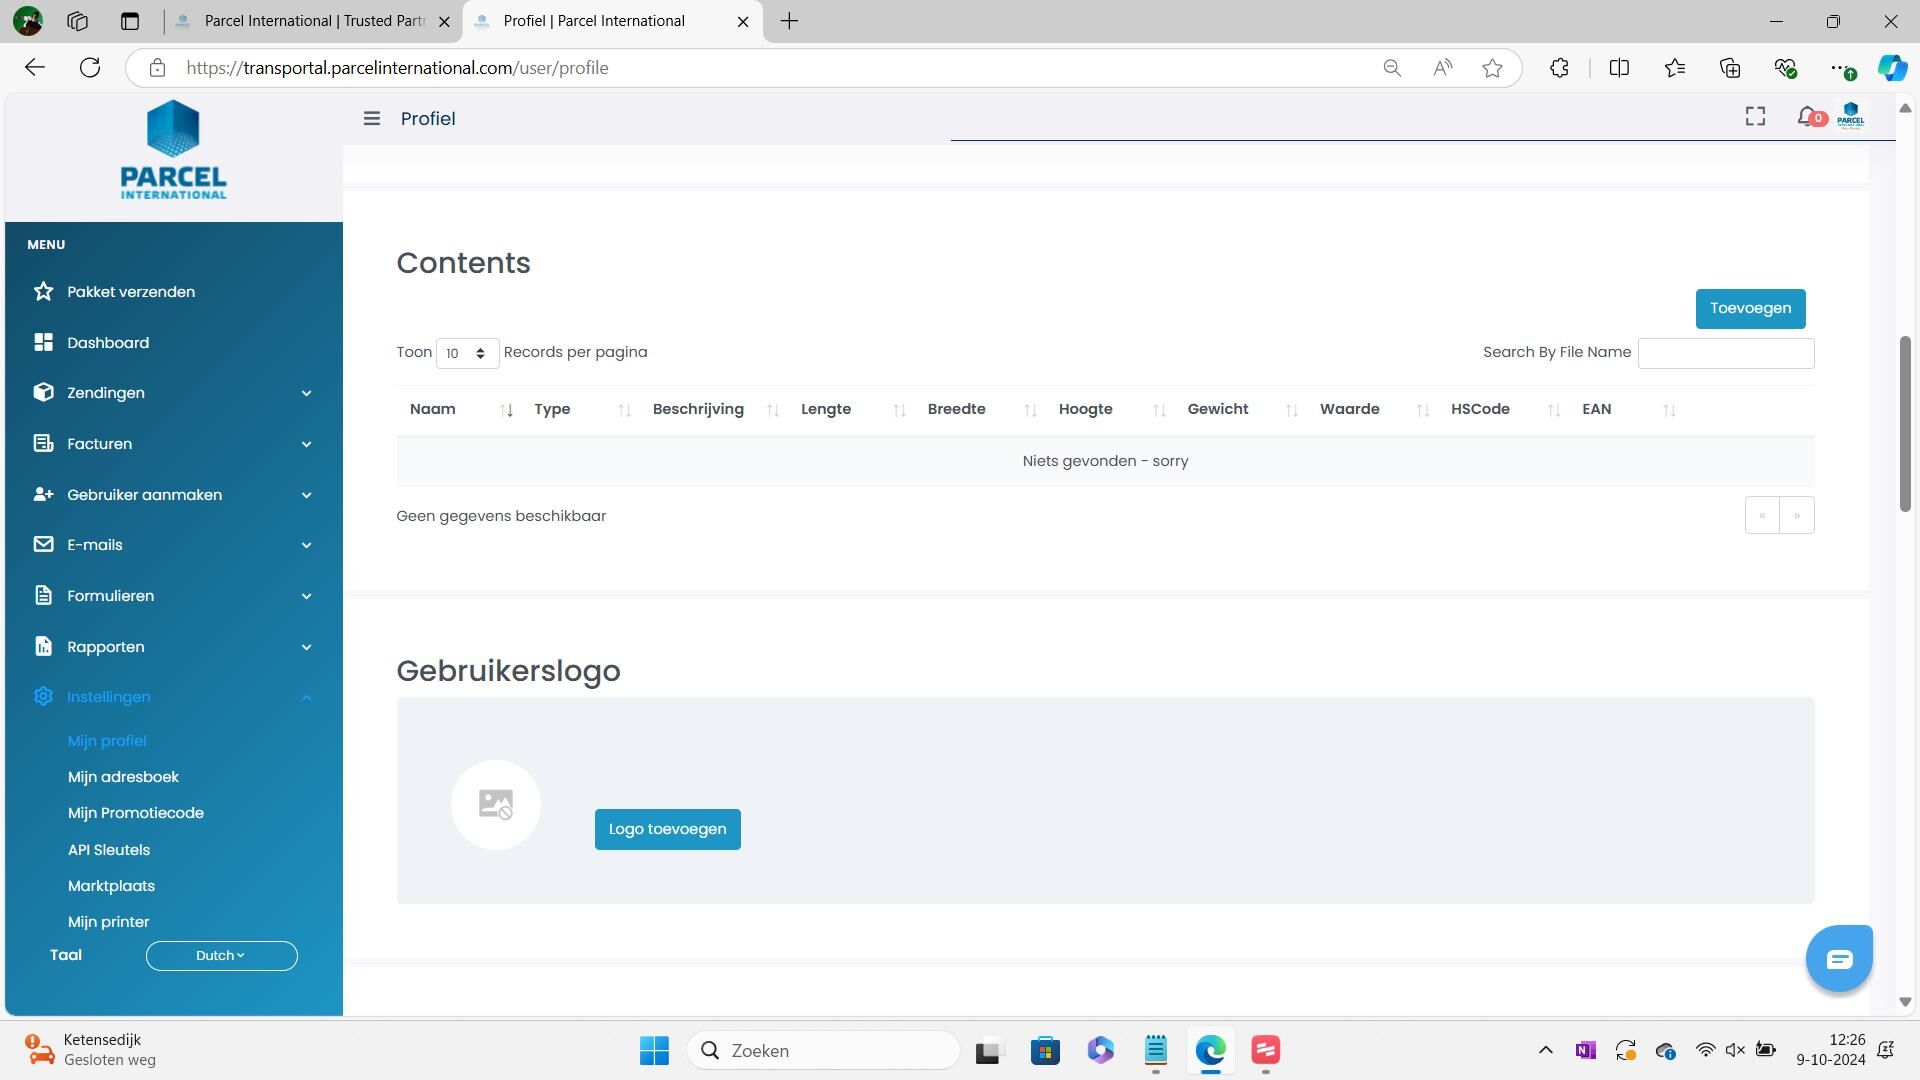Click the Toevoegen button
Viewport: 1920px width, 1080px height.
1749,309
